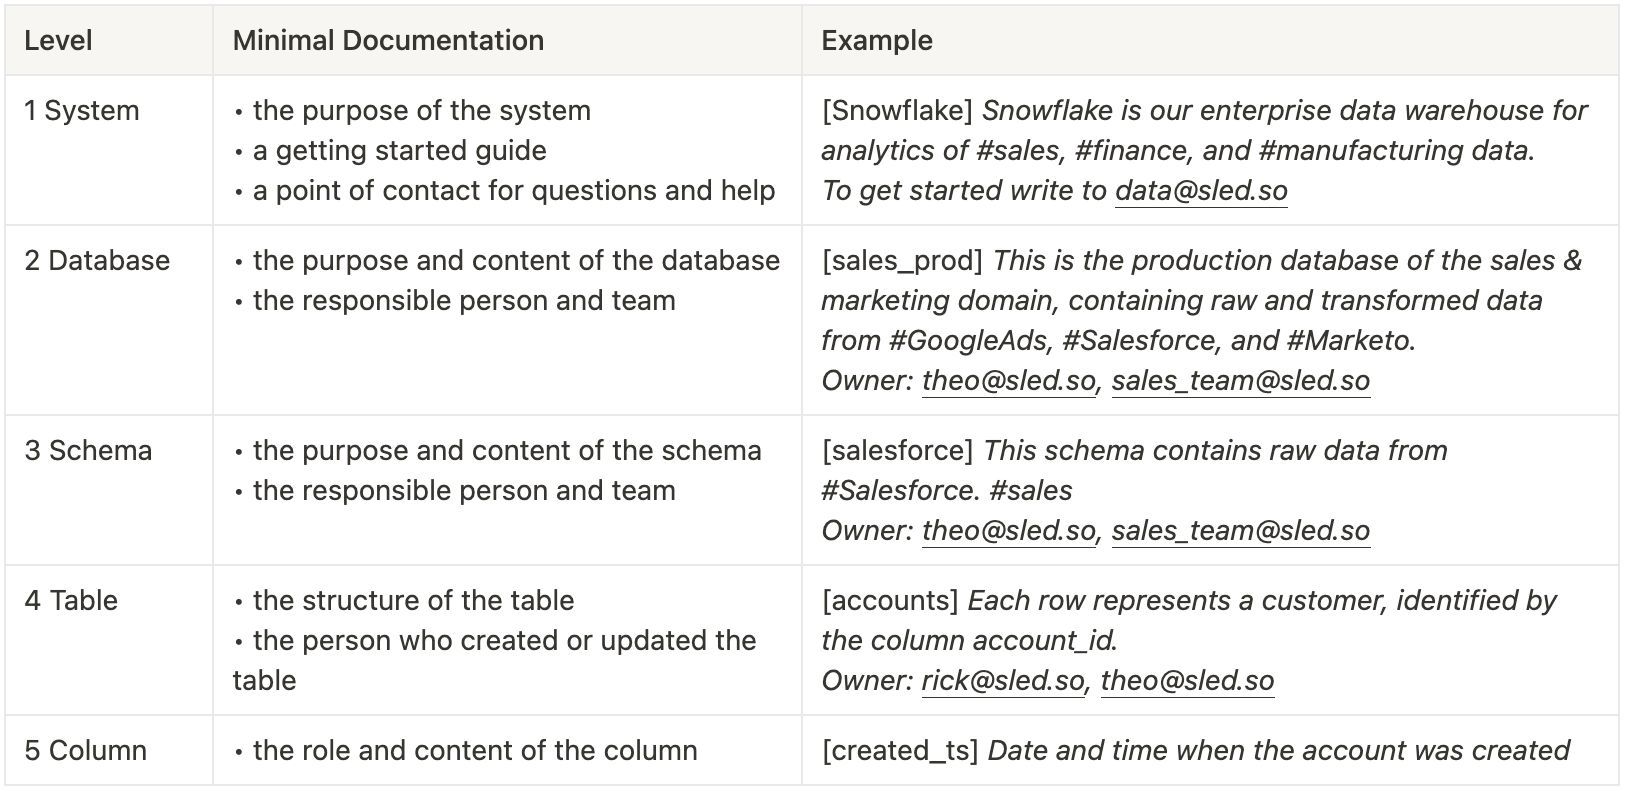Click theo@sled.so link in Table row
This screenshot has width=1628, height=794.
[1187, 680]
